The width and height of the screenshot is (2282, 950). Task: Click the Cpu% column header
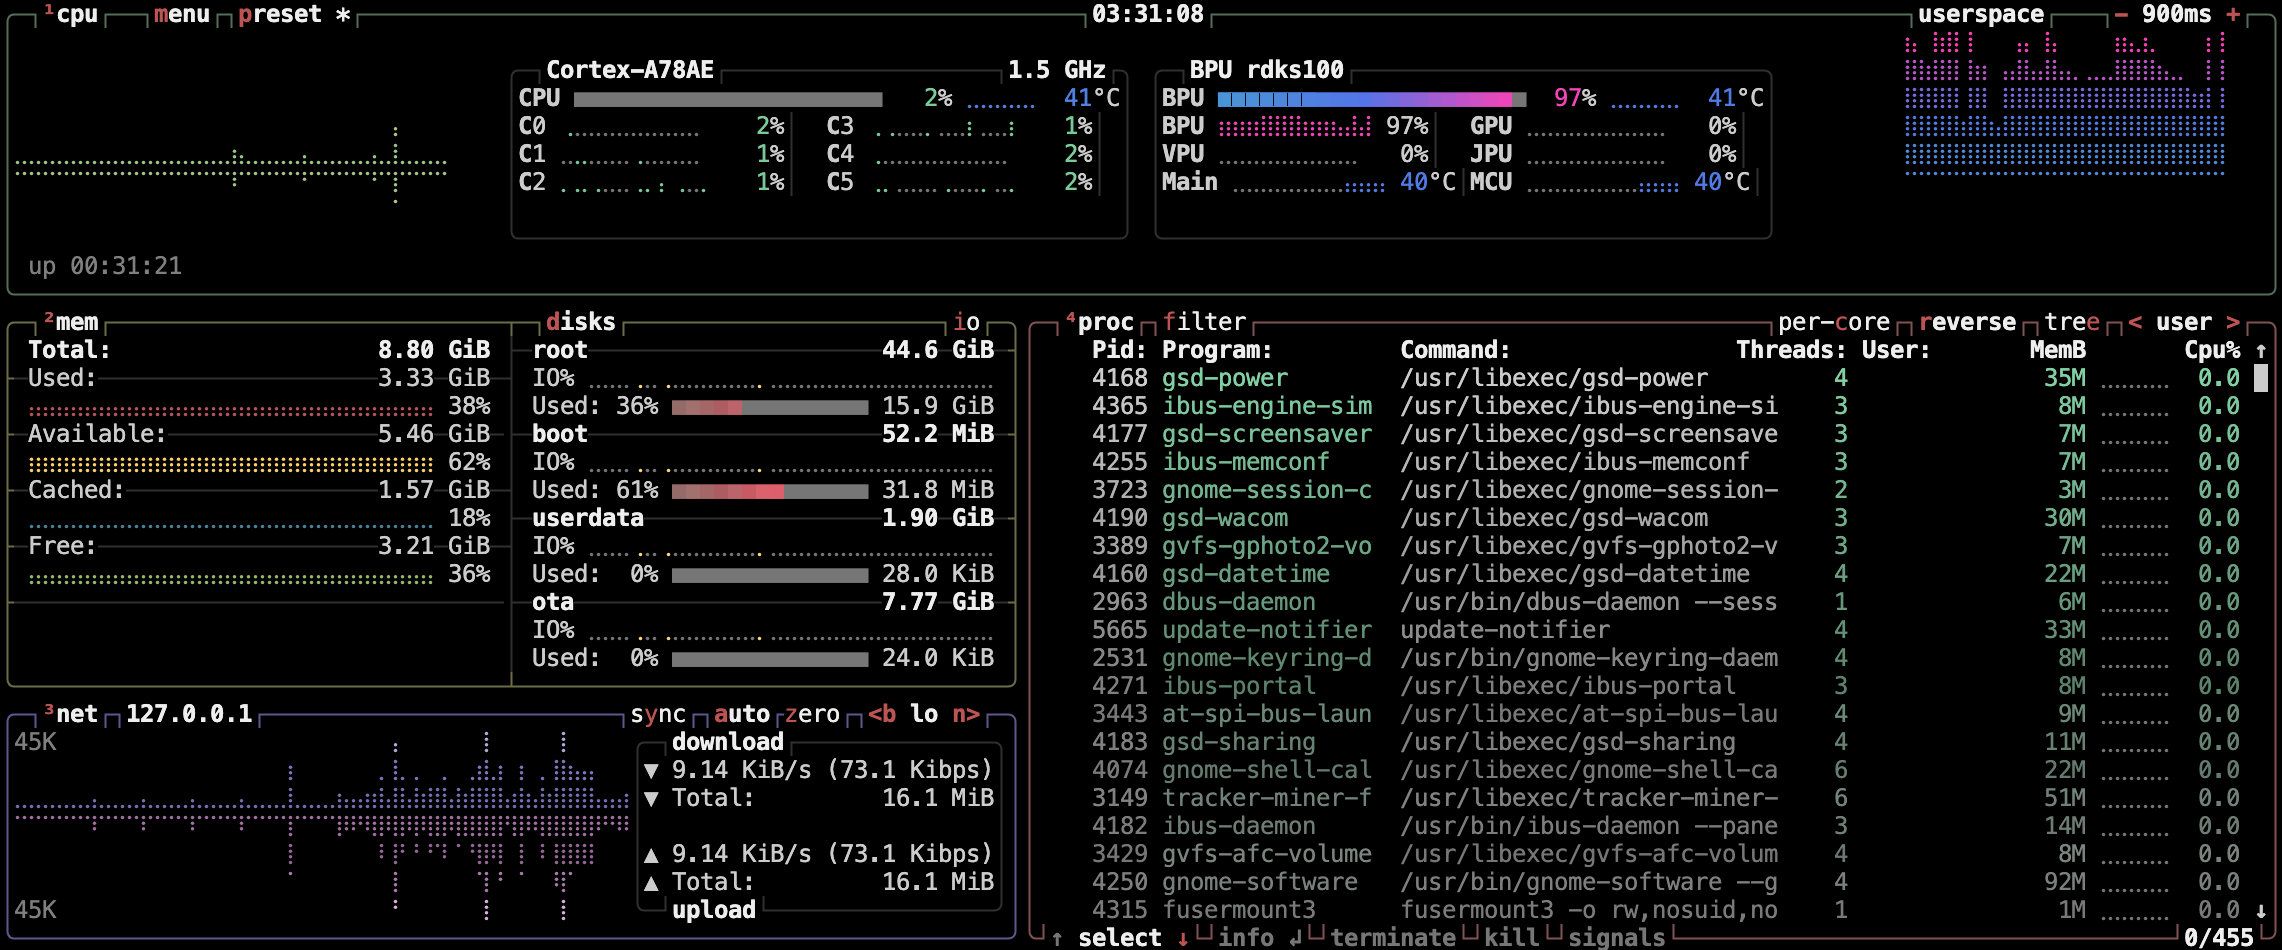(2212, 350)
